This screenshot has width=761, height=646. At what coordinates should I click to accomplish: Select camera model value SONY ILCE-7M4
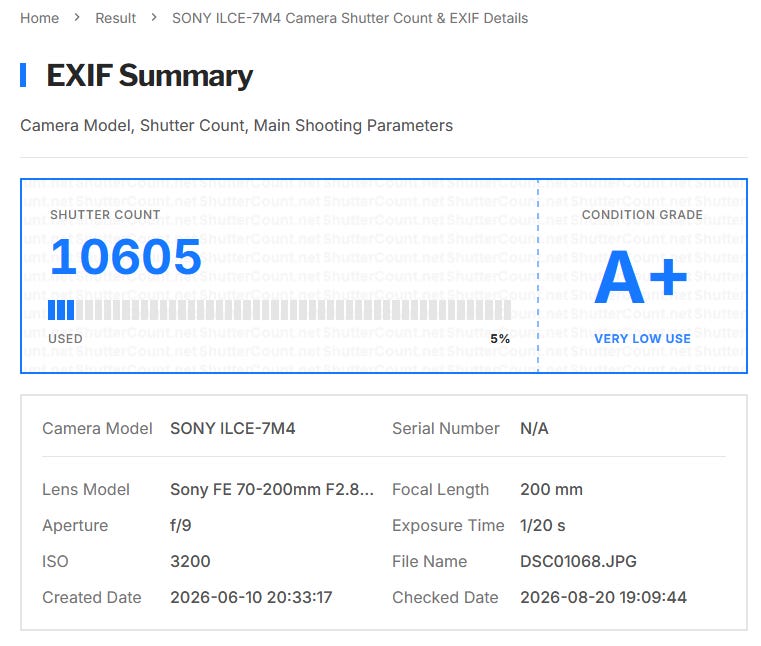232,429
